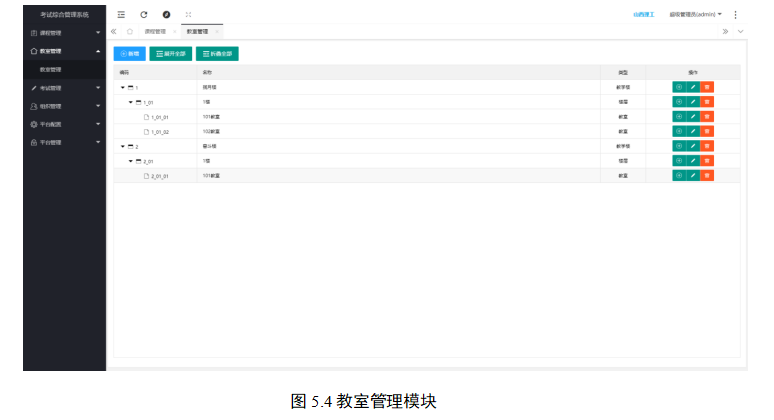
Task: Delete row 2_01_01 with trash icon
Action: pos(707,176)
